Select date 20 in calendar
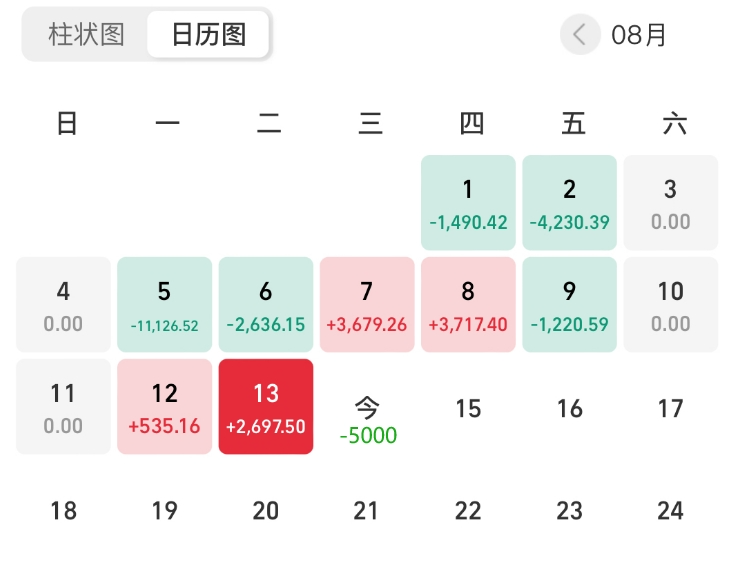The height and width of the screenshot is (561, 747). point(265,511)
